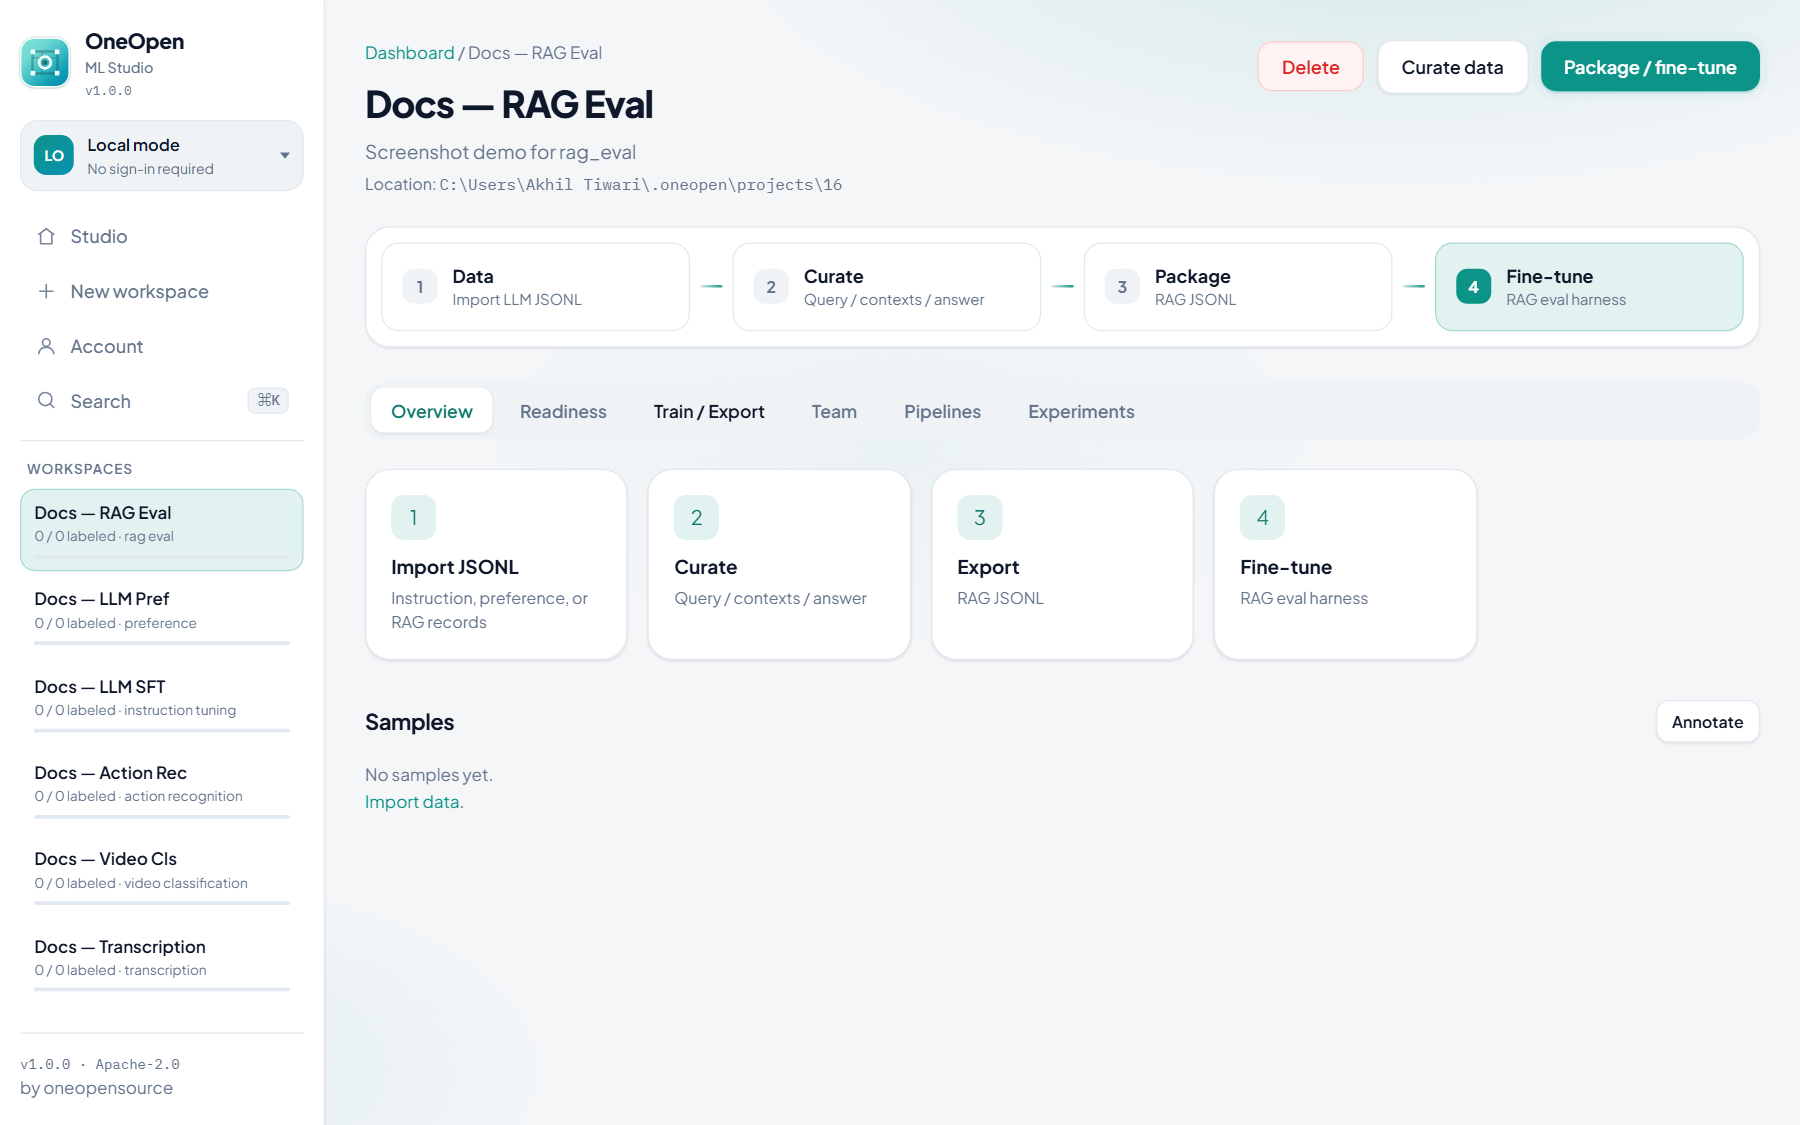This screenshot has height=1125, width=1800.
Task: Click the Search magnifier icon
Action: pyautogui.click(x=46, y=401)
